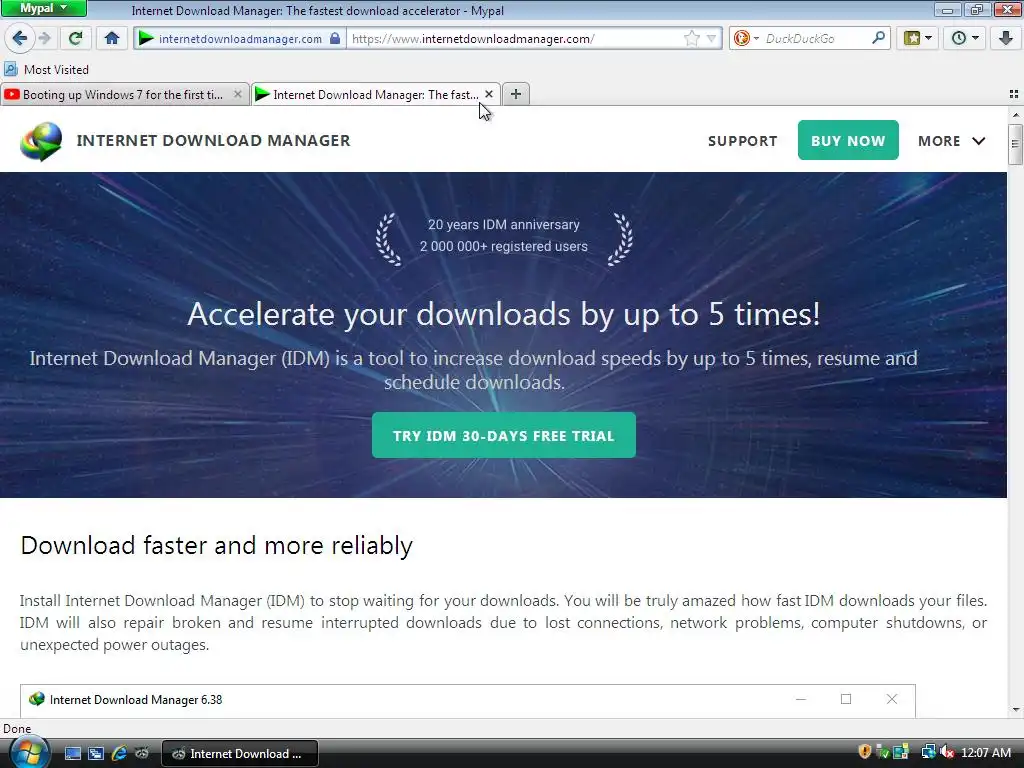Click the Internet Download Manager 6.38 screenshot title
This screenshot has width=1024, height=768.
pos(136,700)
